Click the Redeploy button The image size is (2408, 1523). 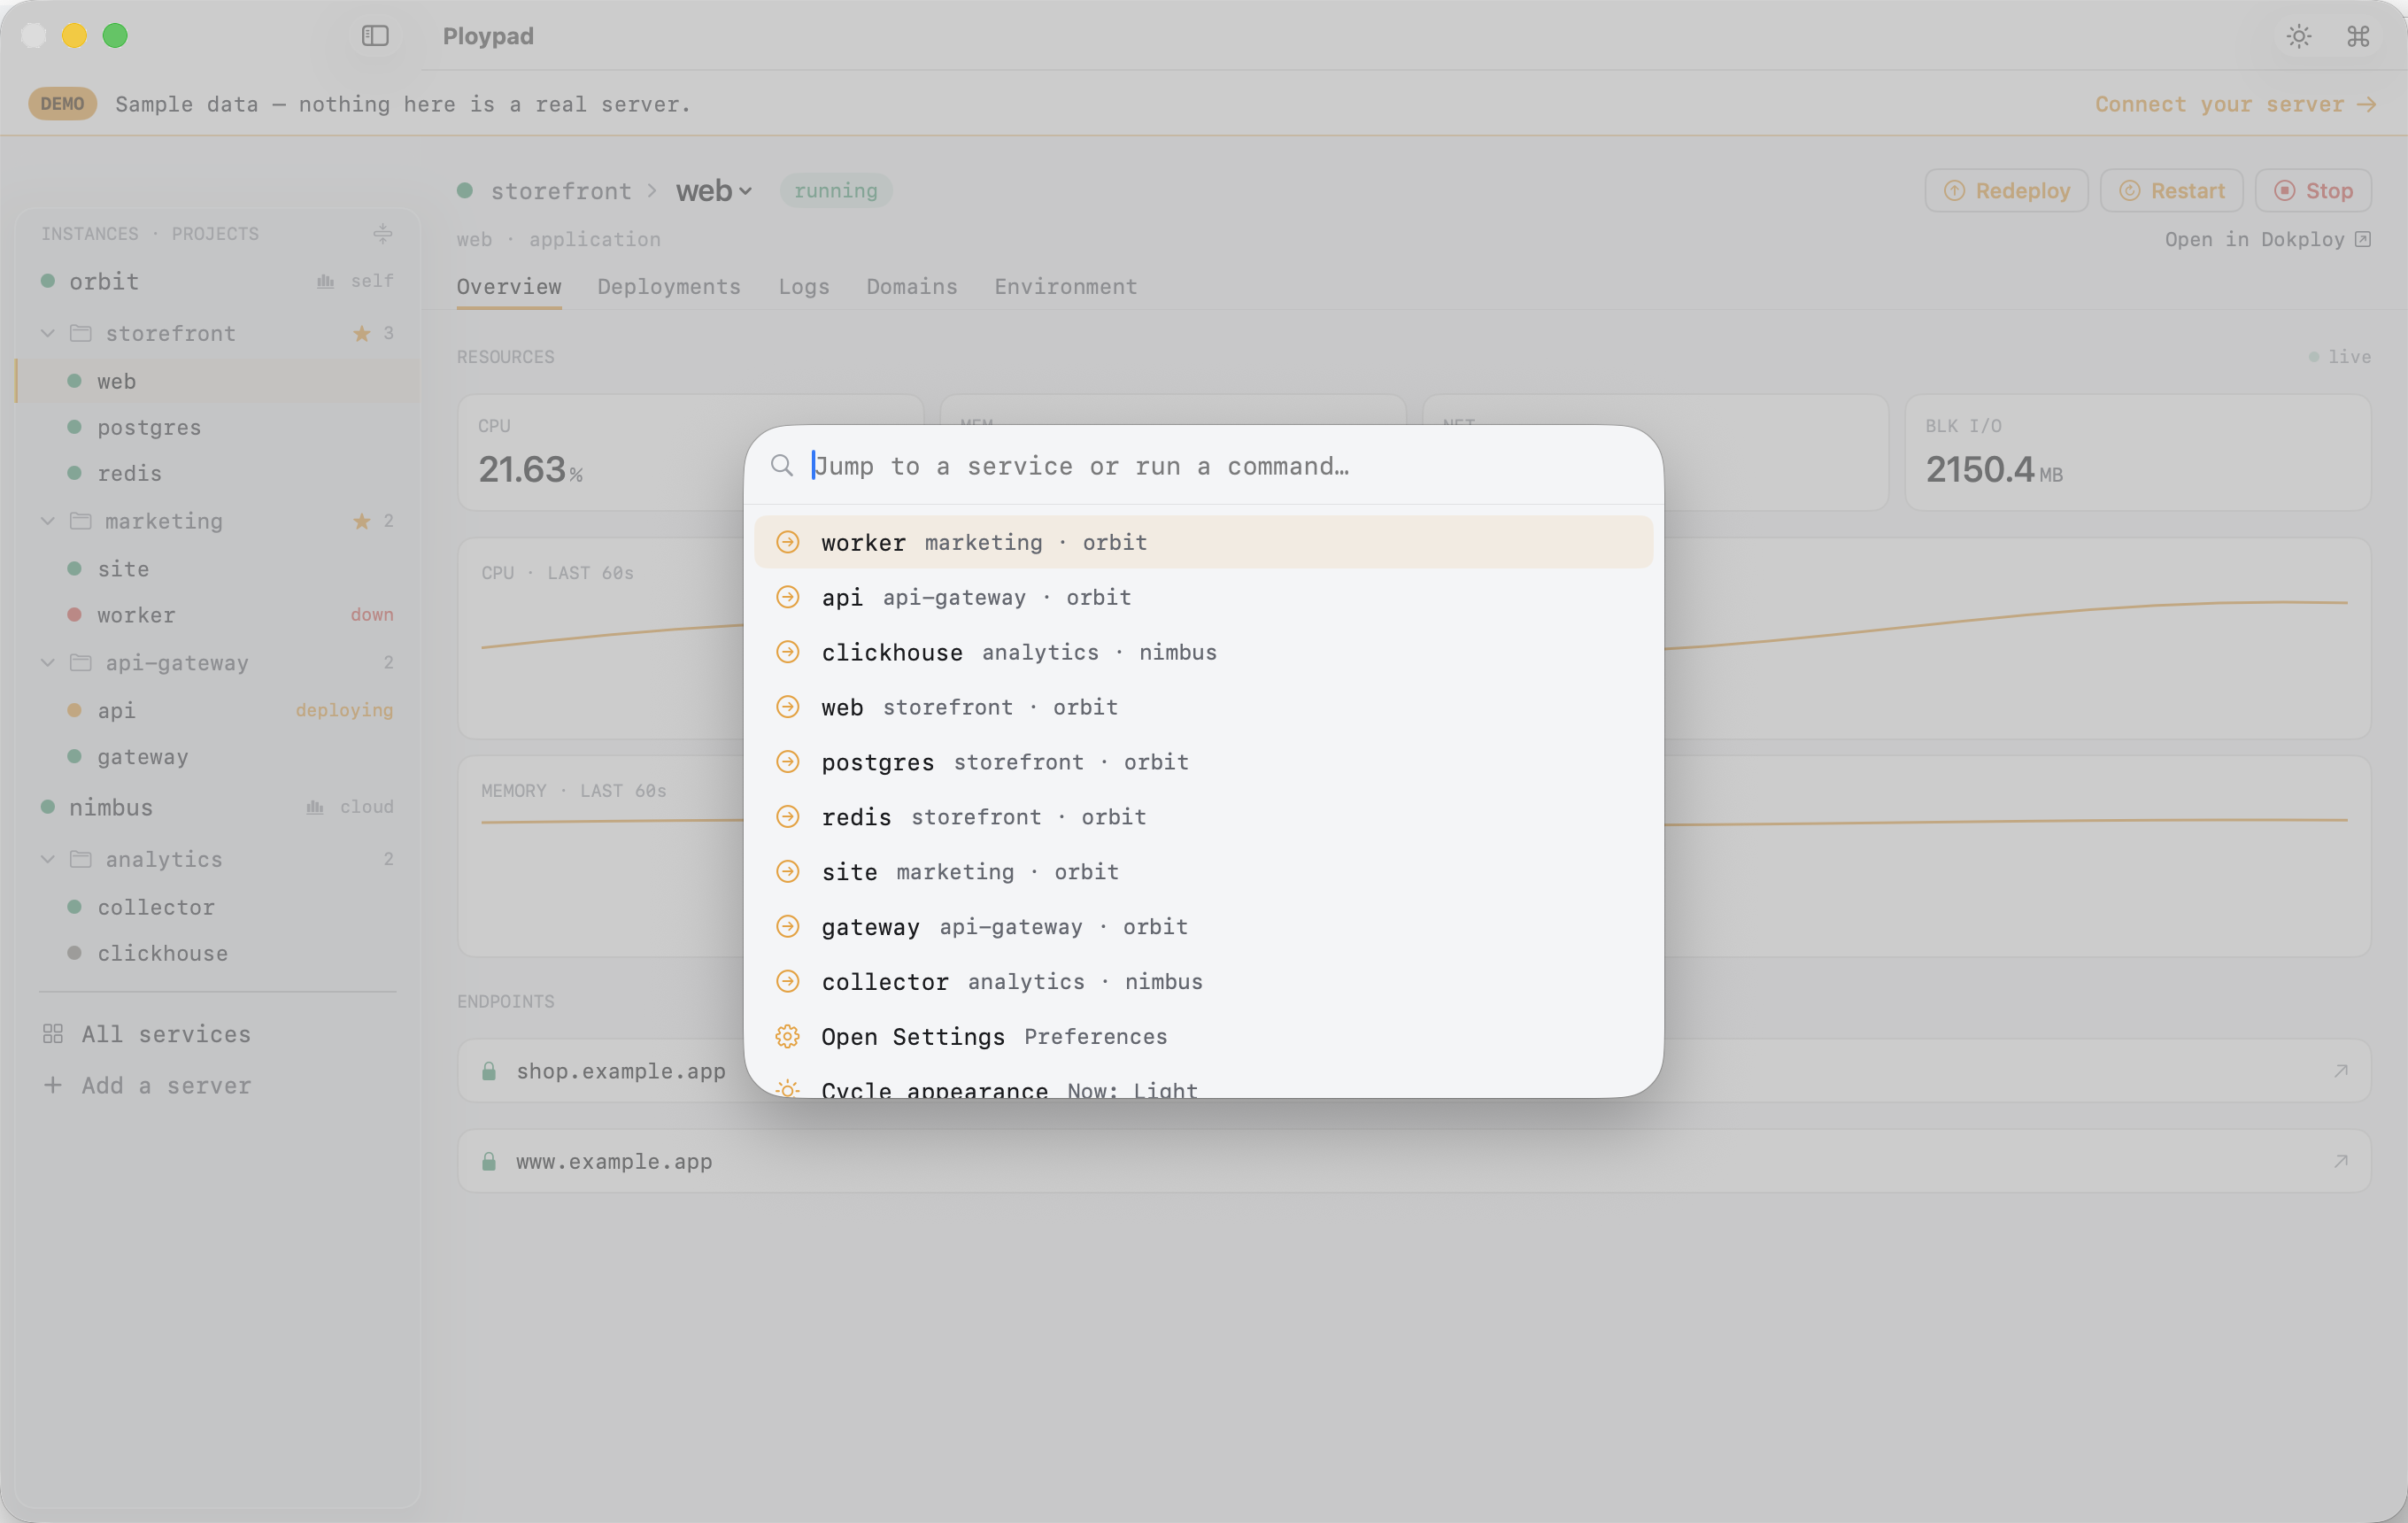2006,190
